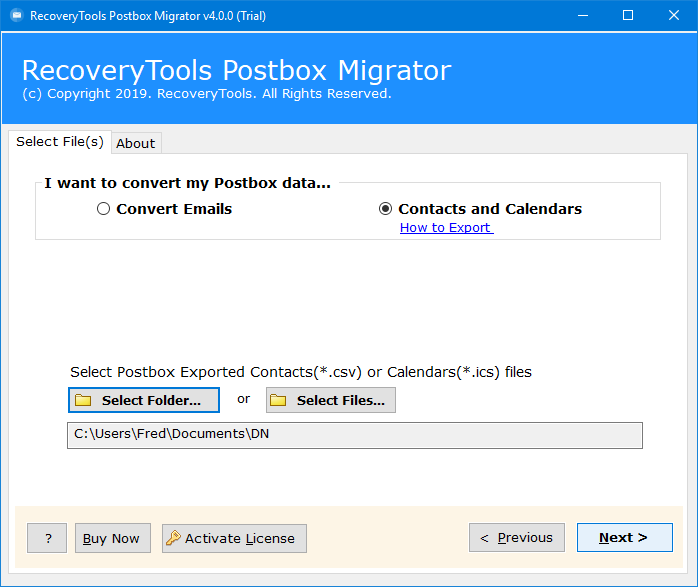This screenshot has height=587, width=698.
Task: Click the key icon on Activate License
Action: coord(173,538)
